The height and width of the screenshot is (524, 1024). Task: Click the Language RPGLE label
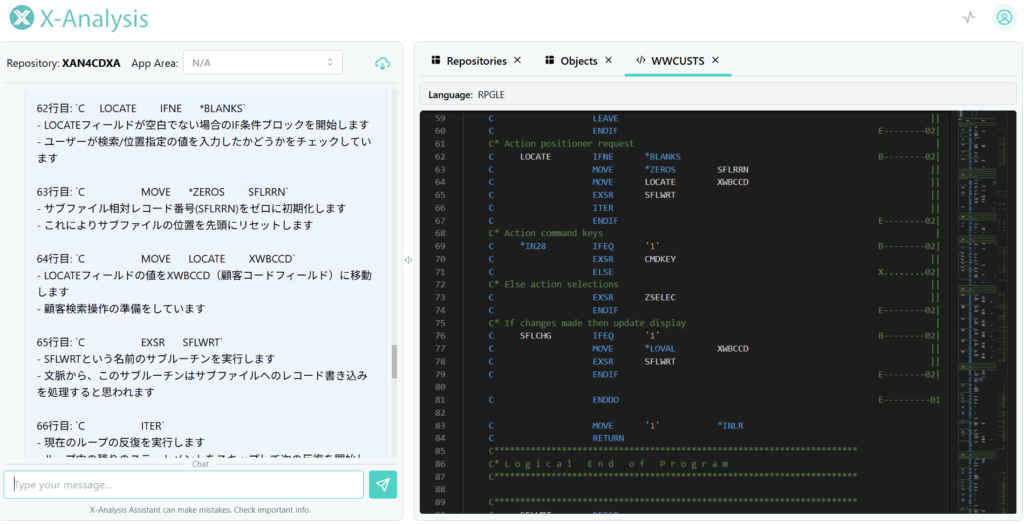[x=466, y=95]
